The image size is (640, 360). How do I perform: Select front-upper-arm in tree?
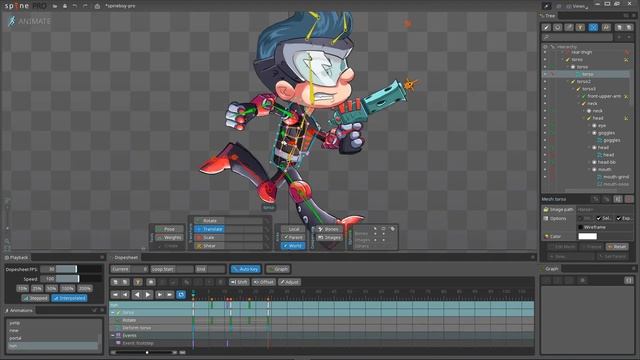pos(604,96)
